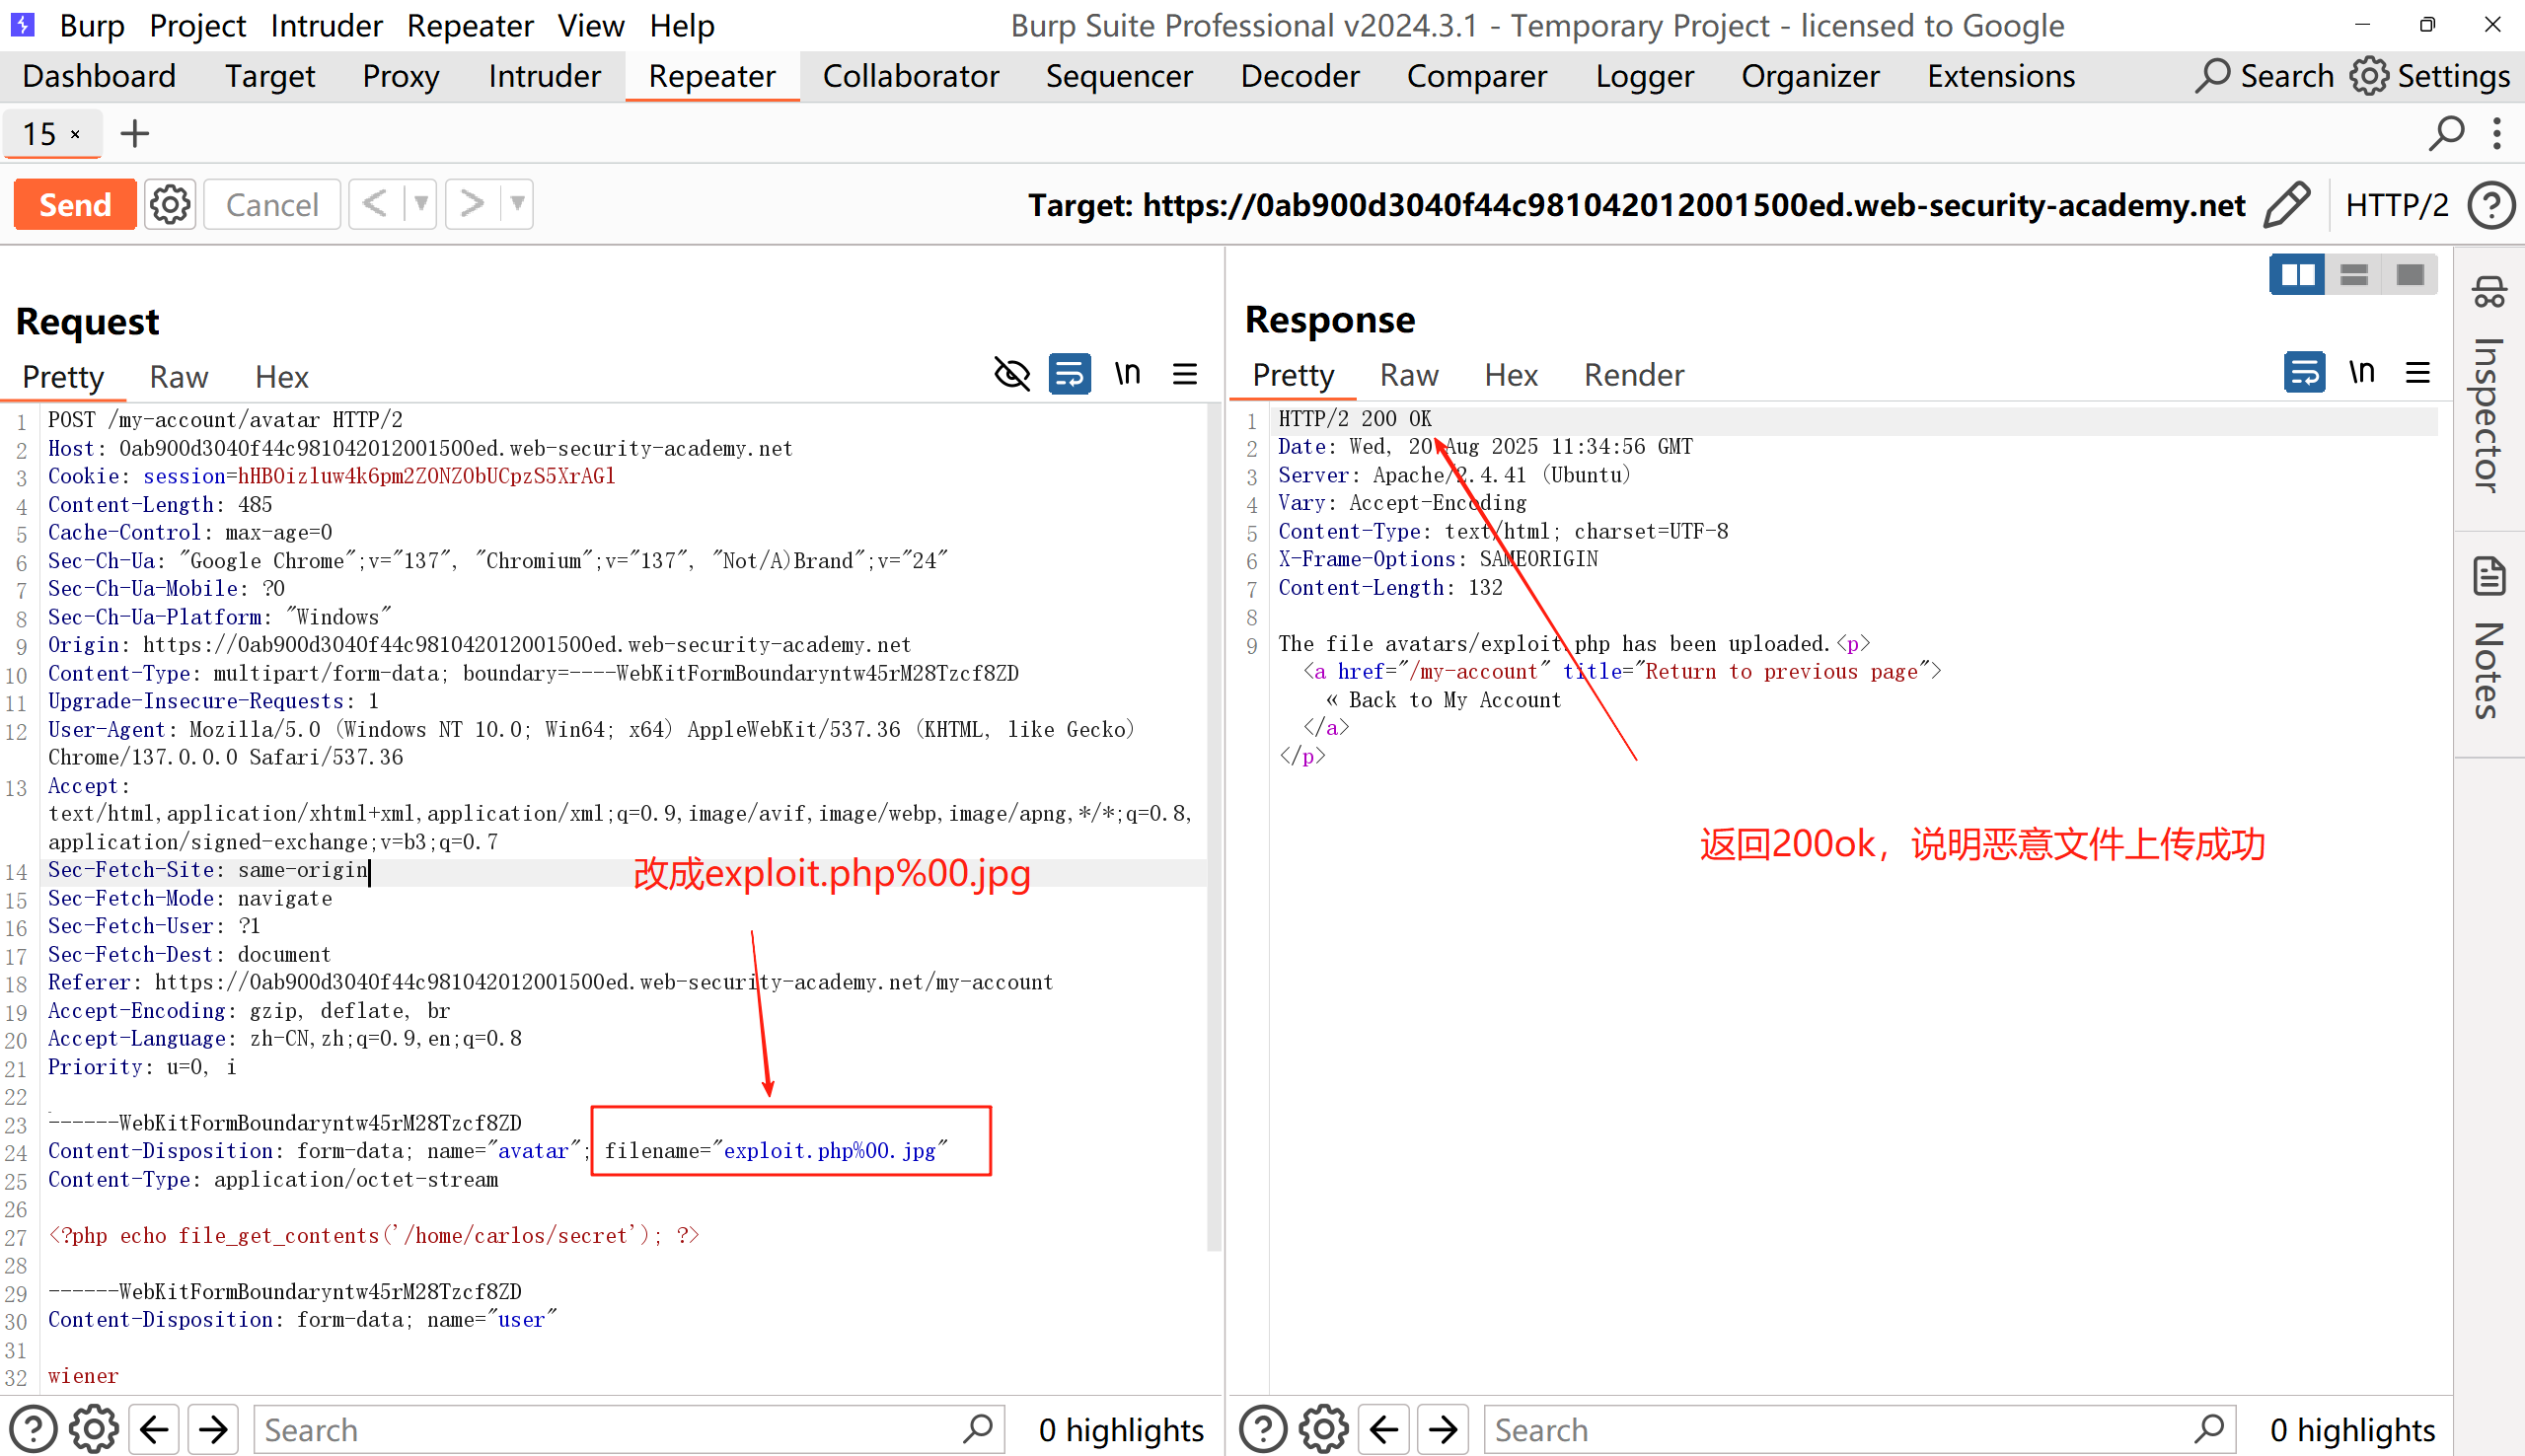Viewport: 2525px width, 1456px height.
Task: Click the pencil icon to edit target
Action: tap(2285, 204)
